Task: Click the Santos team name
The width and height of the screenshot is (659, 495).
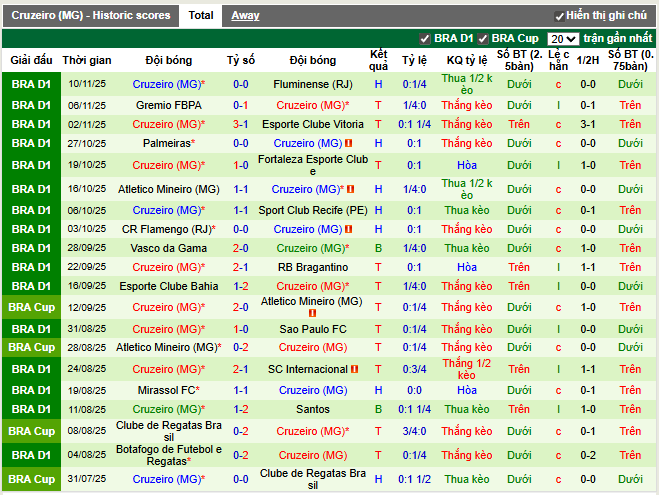Action: [x=313, y=409]
